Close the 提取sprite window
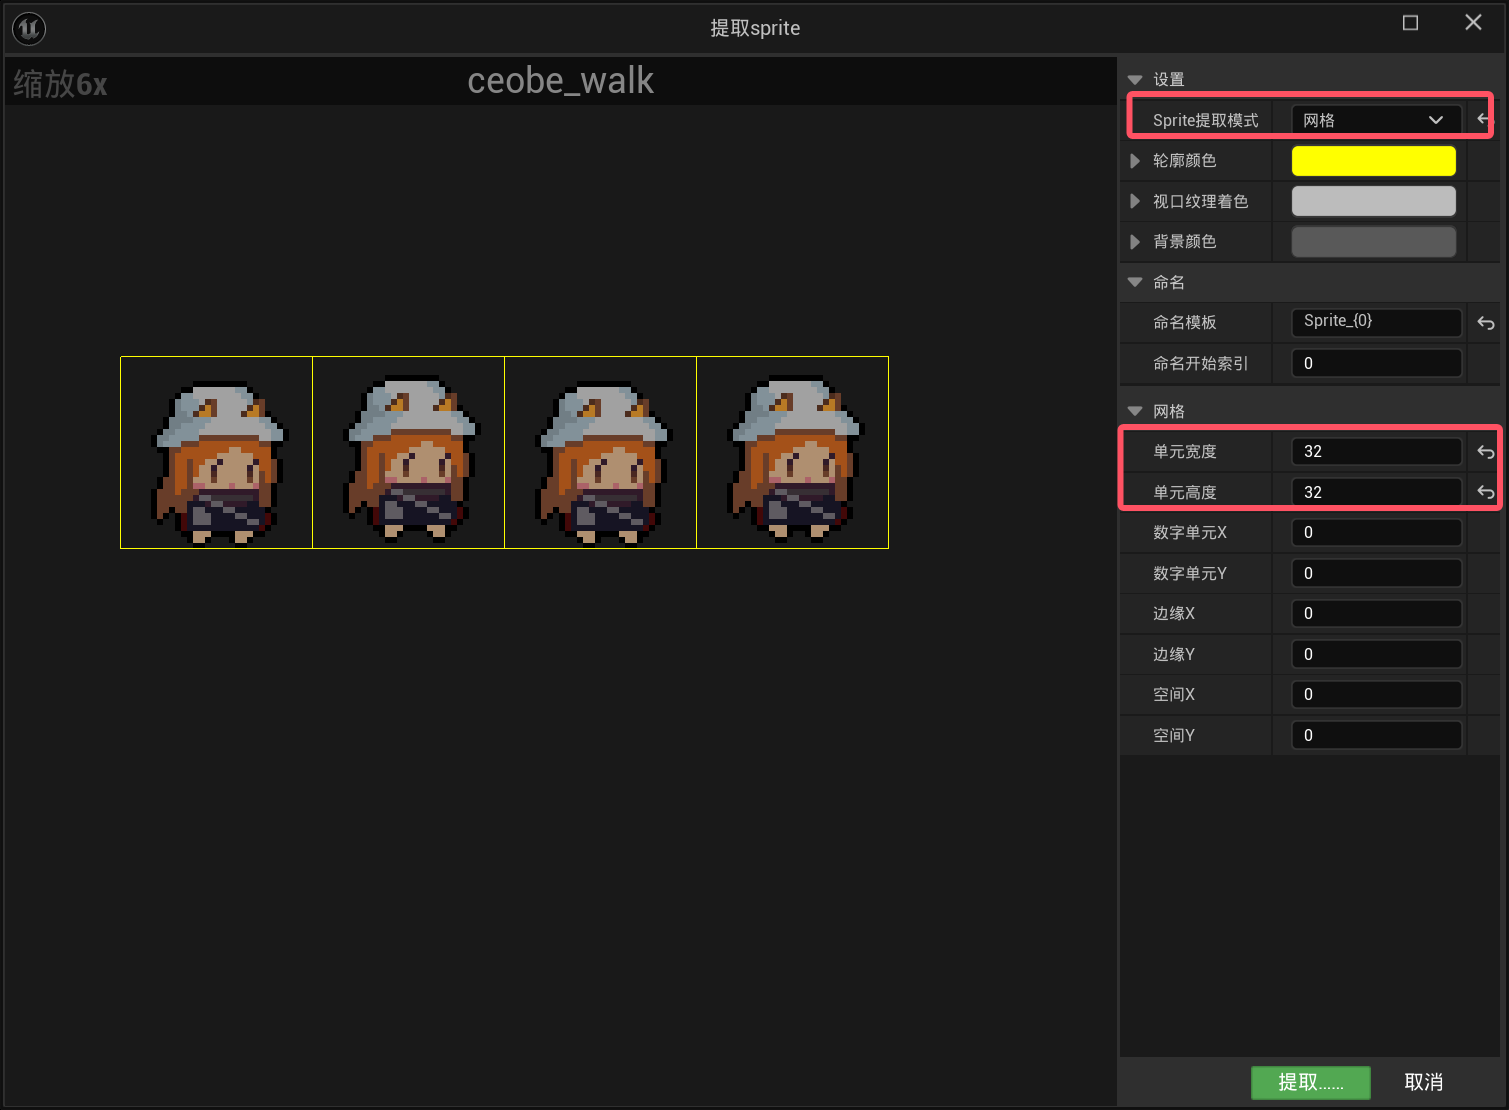Screen dimensions: 1509x1110 pos(1473,22)
